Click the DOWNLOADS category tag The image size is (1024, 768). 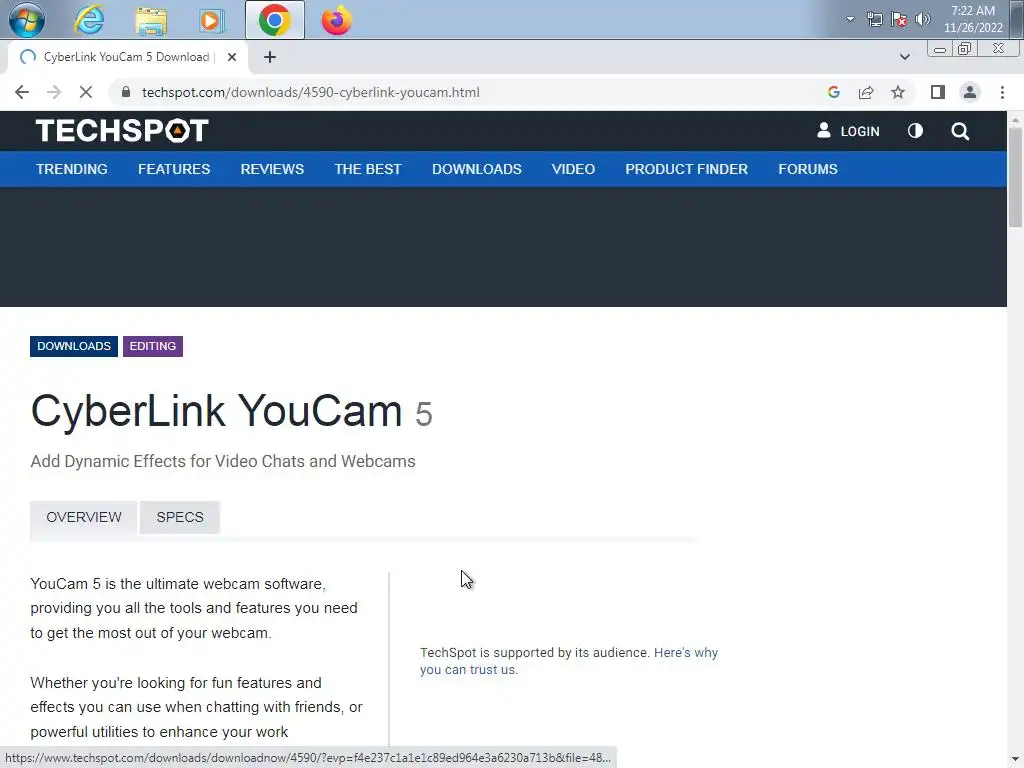[74, 346]
